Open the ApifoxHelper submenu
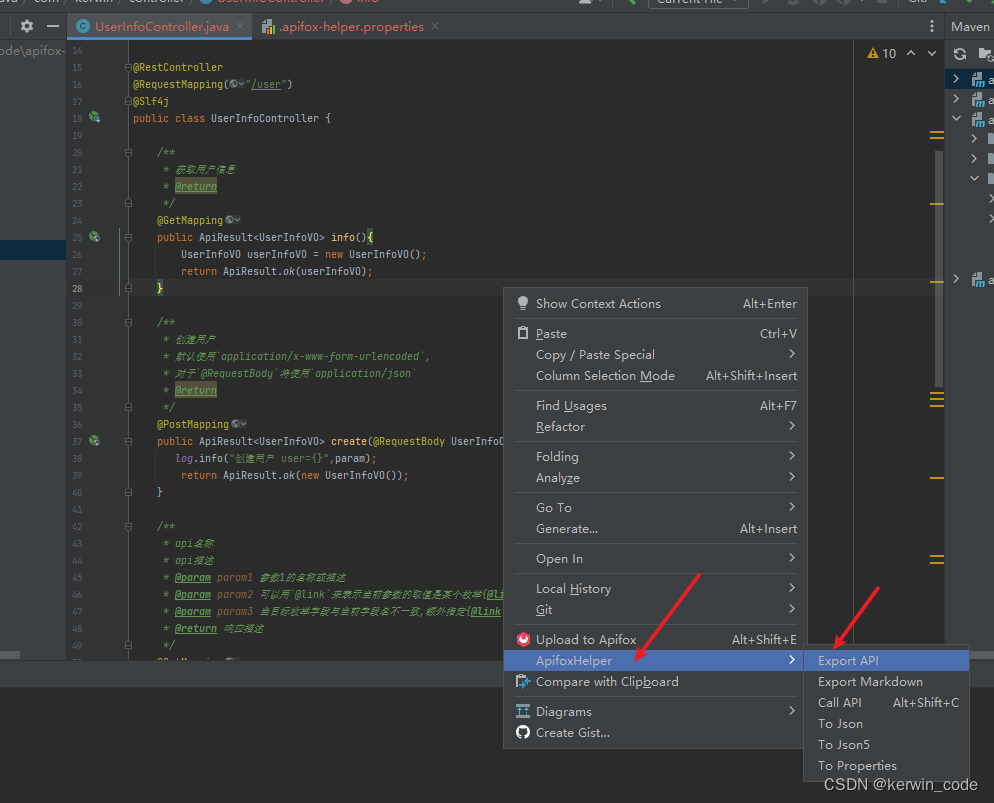The image size is (994, 803). [x=653, y=660]
